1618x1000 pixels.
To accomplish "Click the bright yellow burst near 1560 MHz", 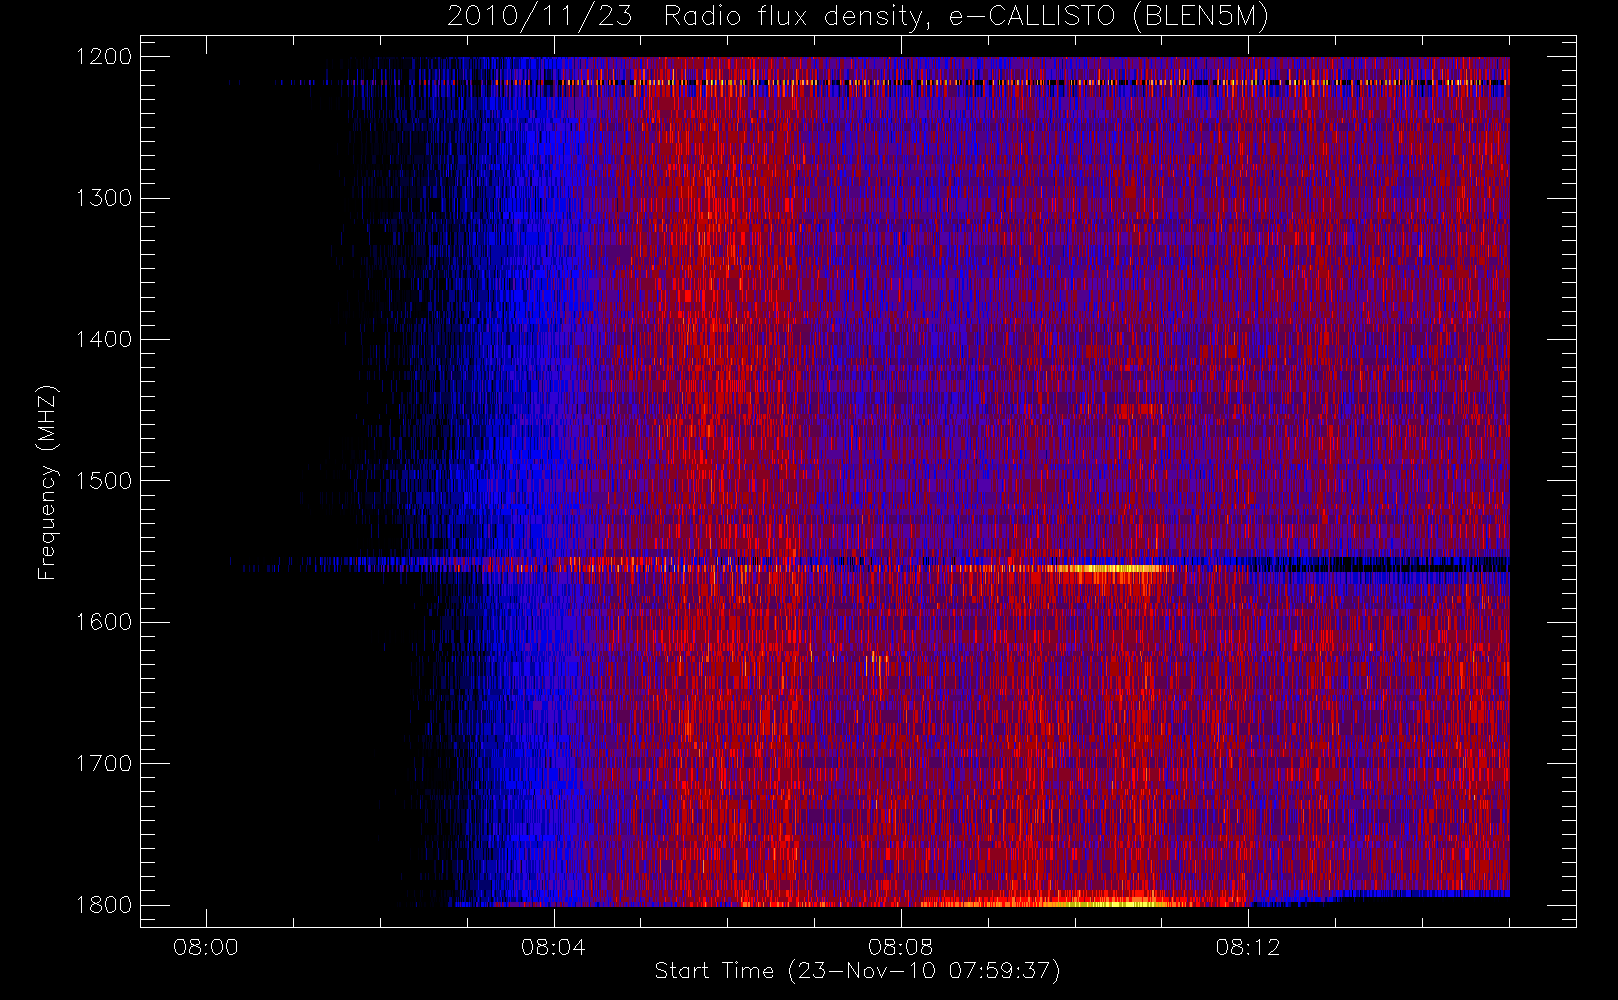I will click(x=1110, y=568).
